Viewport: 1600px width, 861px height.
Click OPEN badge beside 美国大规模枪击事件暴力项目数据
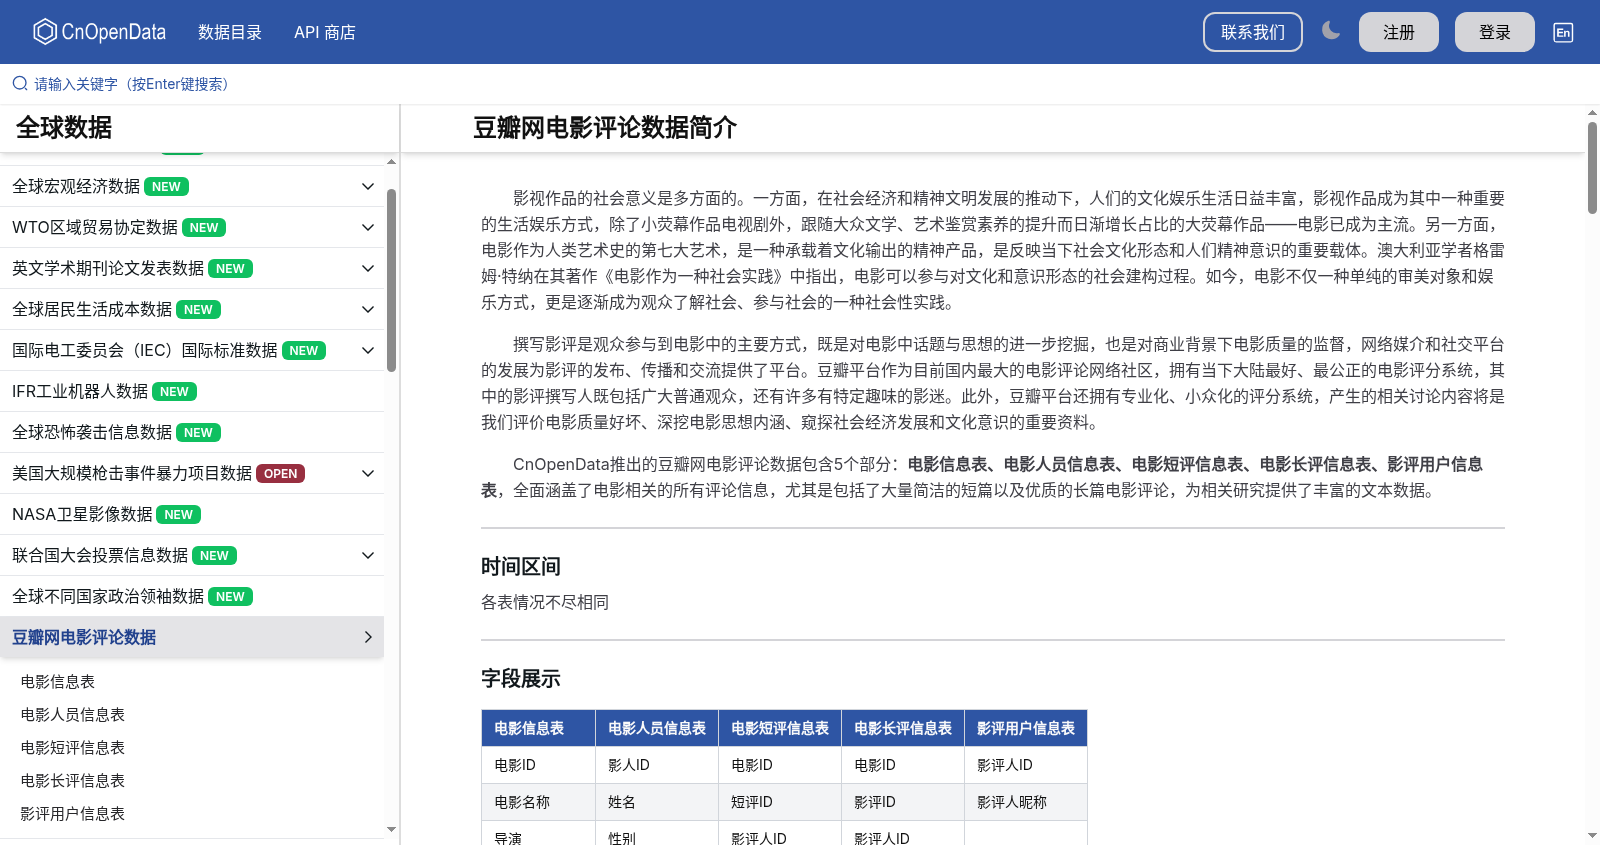[x=280, y=474]
